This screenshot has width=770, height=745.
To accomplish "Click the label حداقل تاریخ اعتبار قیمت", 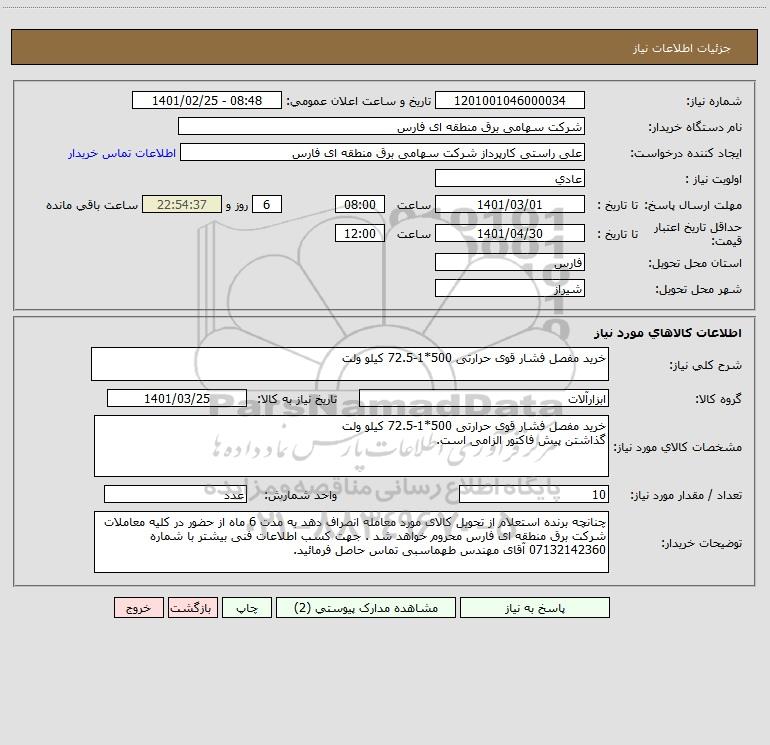I will pos(697,234).
